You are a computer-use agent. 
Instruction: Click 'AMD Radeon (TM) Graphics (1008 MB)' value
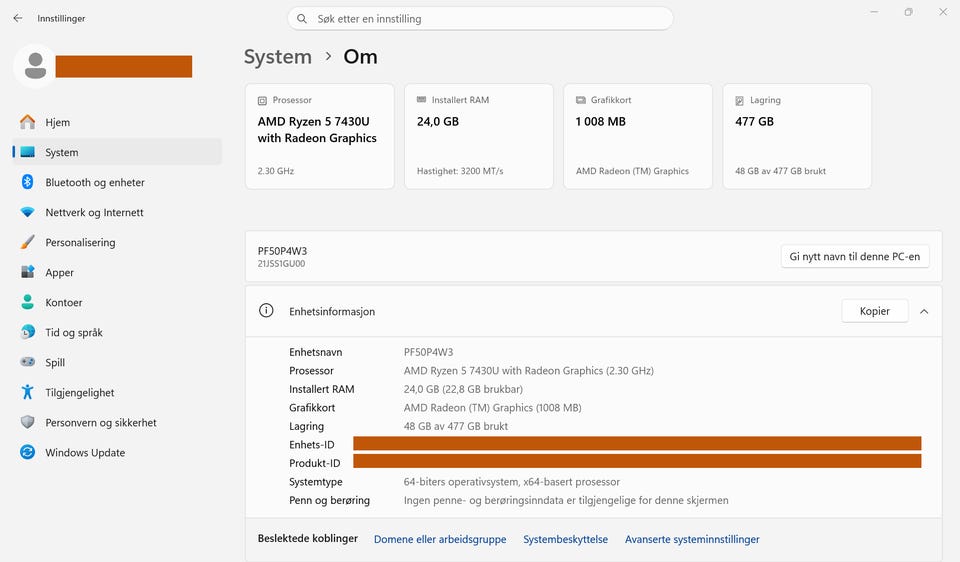pos(493,408)
